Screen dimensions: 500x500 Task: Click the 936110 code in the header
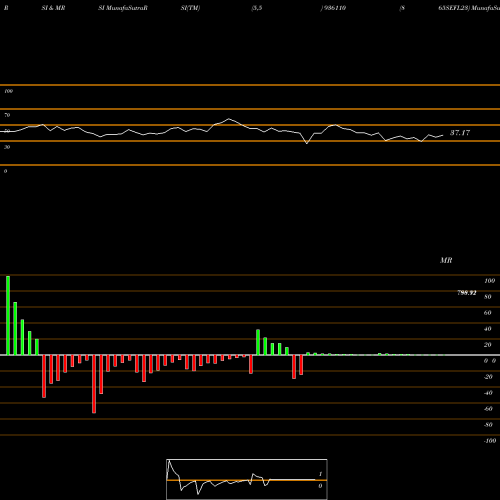coord(334,8)
